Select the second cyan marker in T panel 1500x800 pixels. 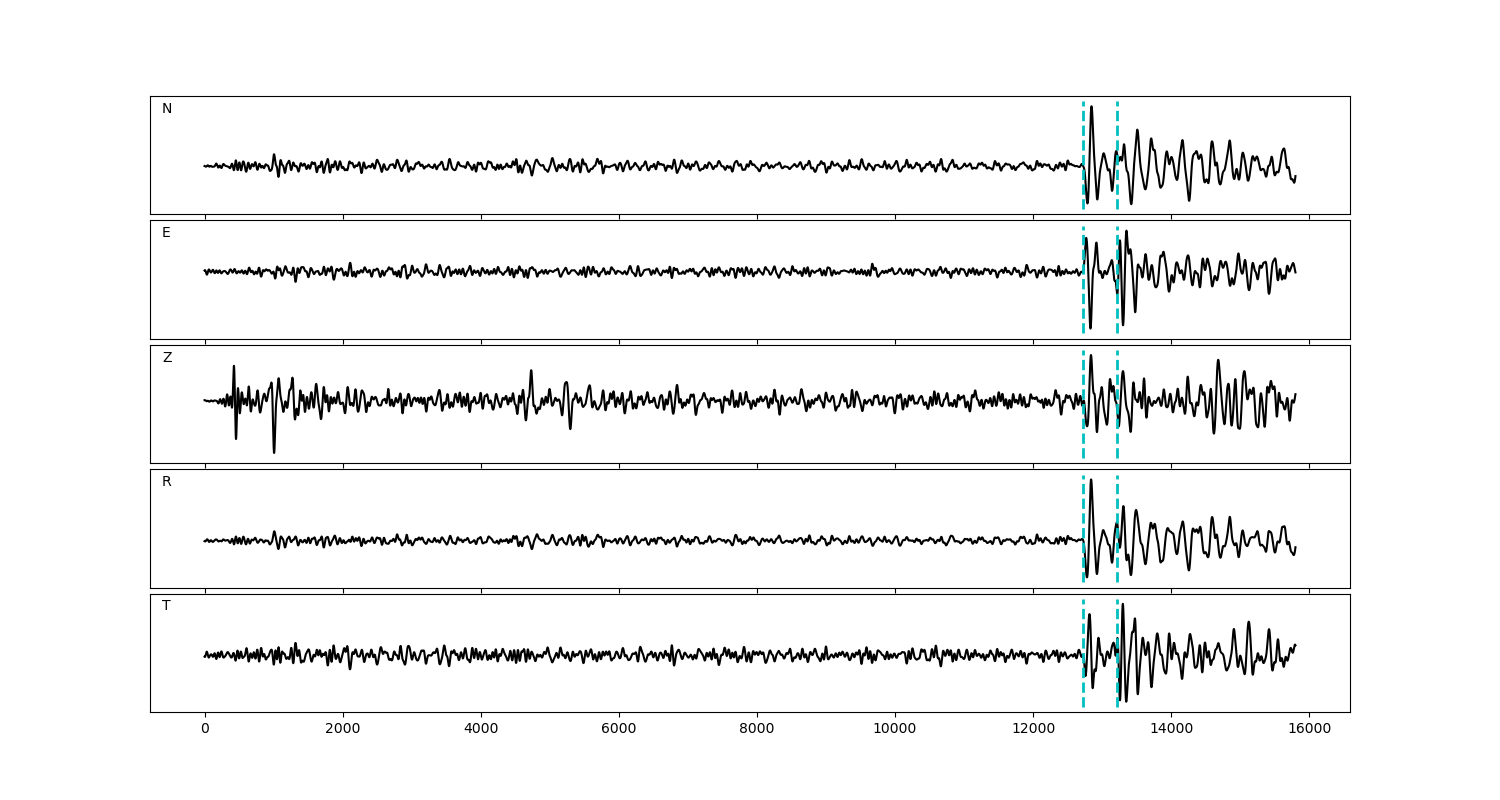point(1117,620)
